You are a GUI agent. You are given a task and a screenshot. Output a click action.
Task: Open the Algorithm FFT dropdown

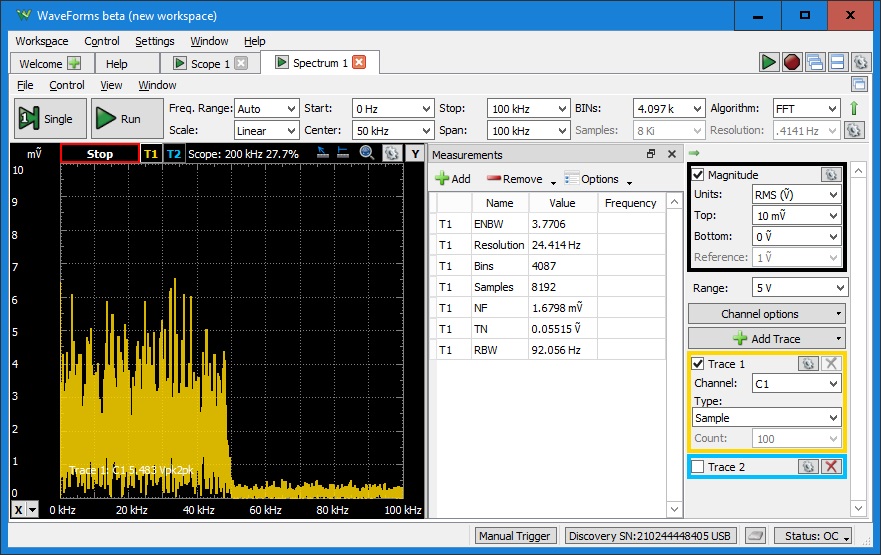pyautogui.click(x=805, y=108)
